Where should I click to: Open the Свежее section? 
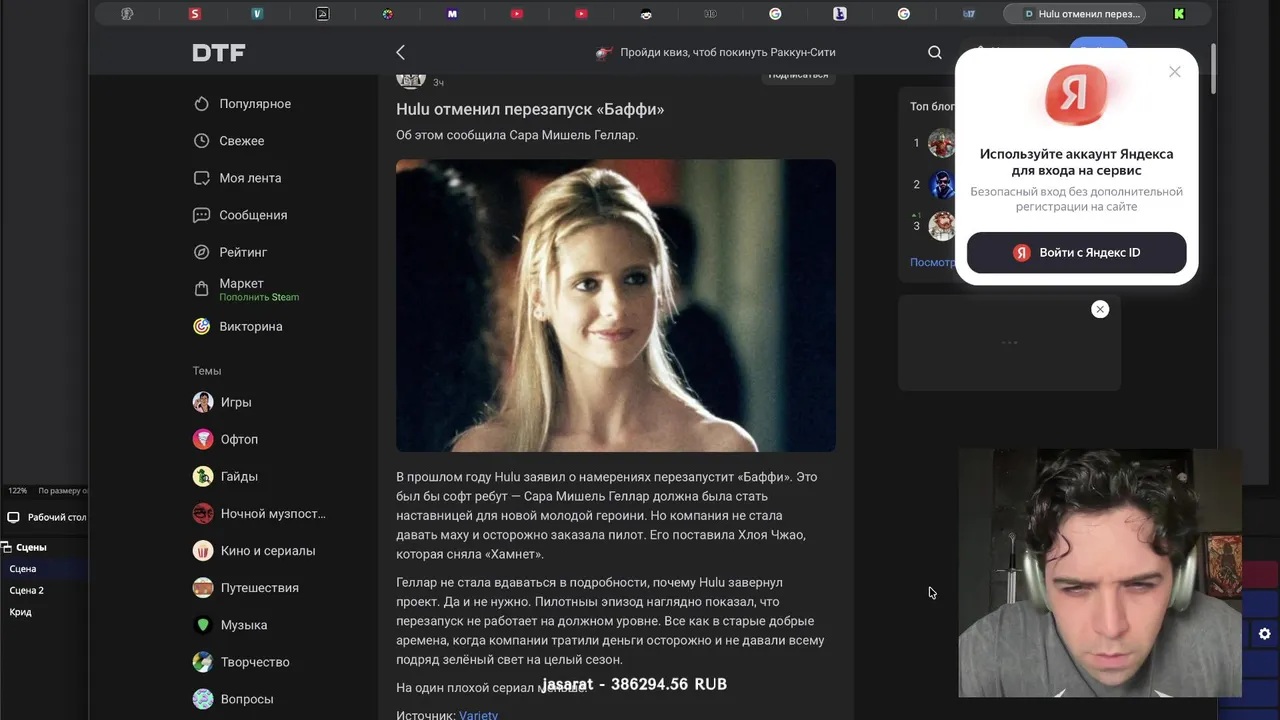point(242,141)
